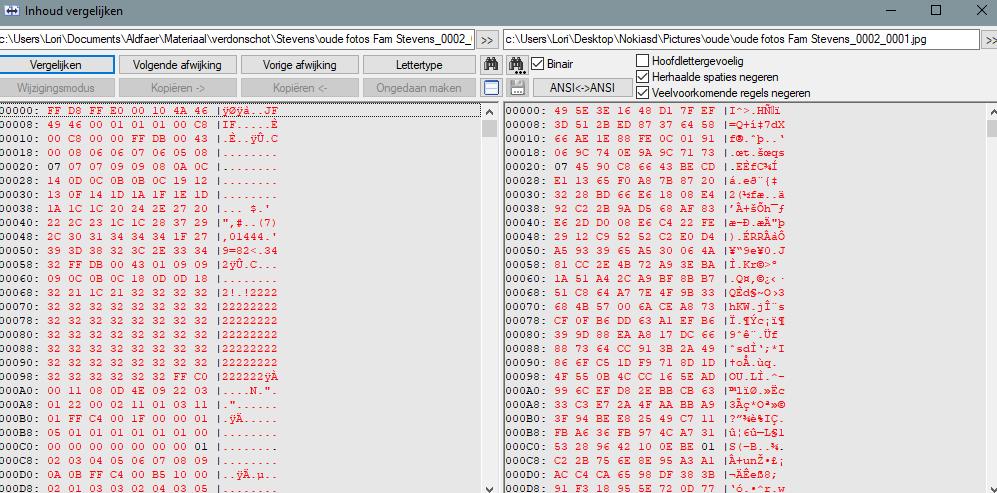The height and width of the screenshot is (493, 997).
Task: Go to Vorige afwijking
Action: pyautogui.click(x=299, y=65)
